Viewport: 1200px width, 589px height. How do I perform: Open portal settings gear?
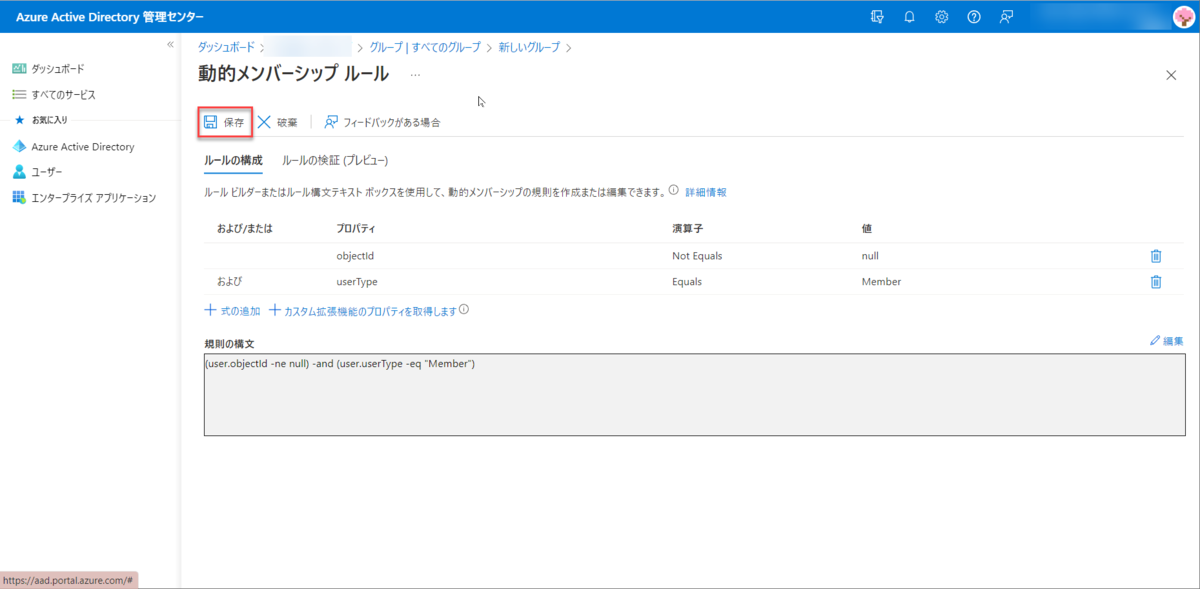[x=941, y=17]
